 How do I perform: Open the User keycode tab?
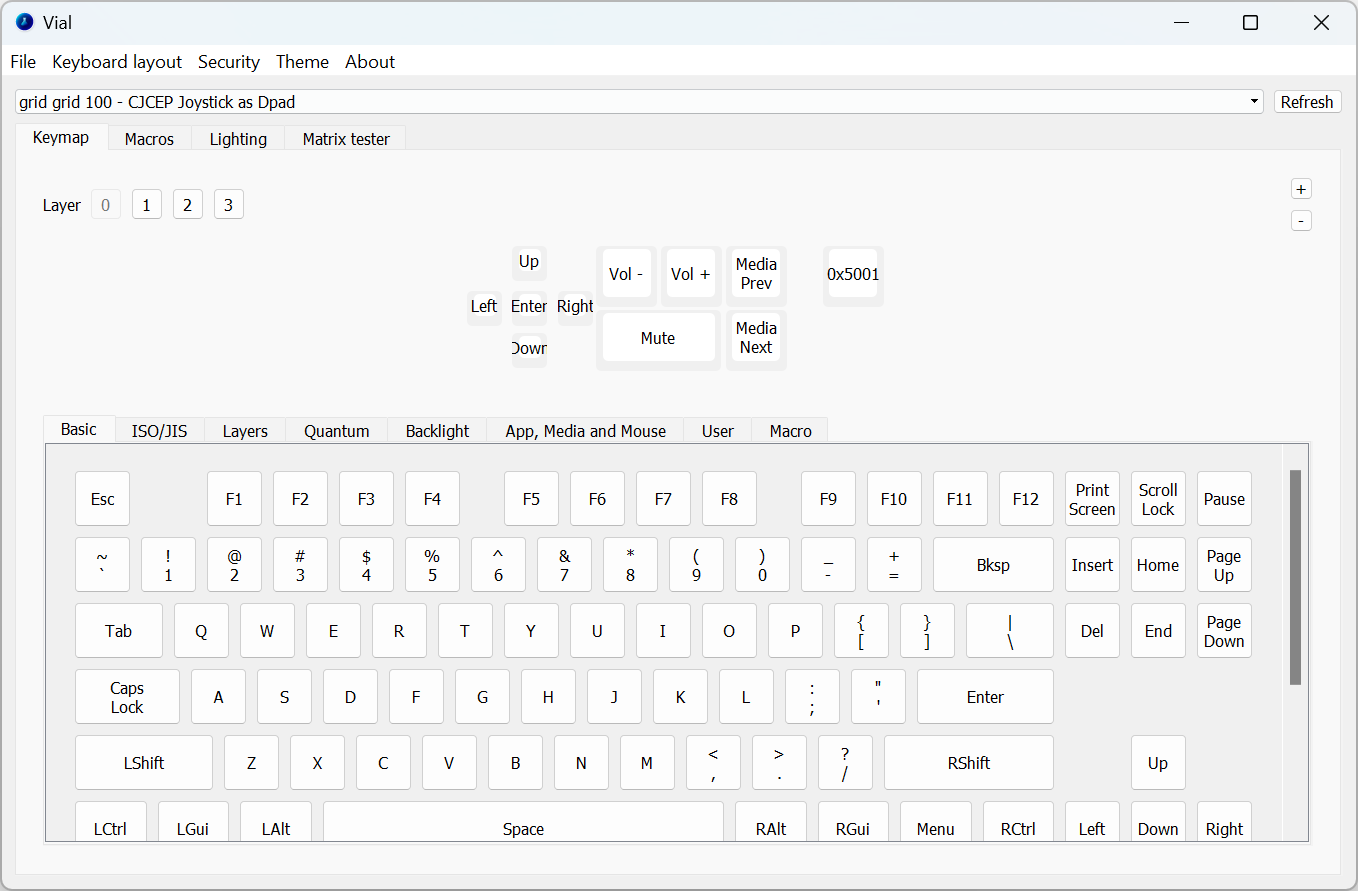(x=718, y=431)
